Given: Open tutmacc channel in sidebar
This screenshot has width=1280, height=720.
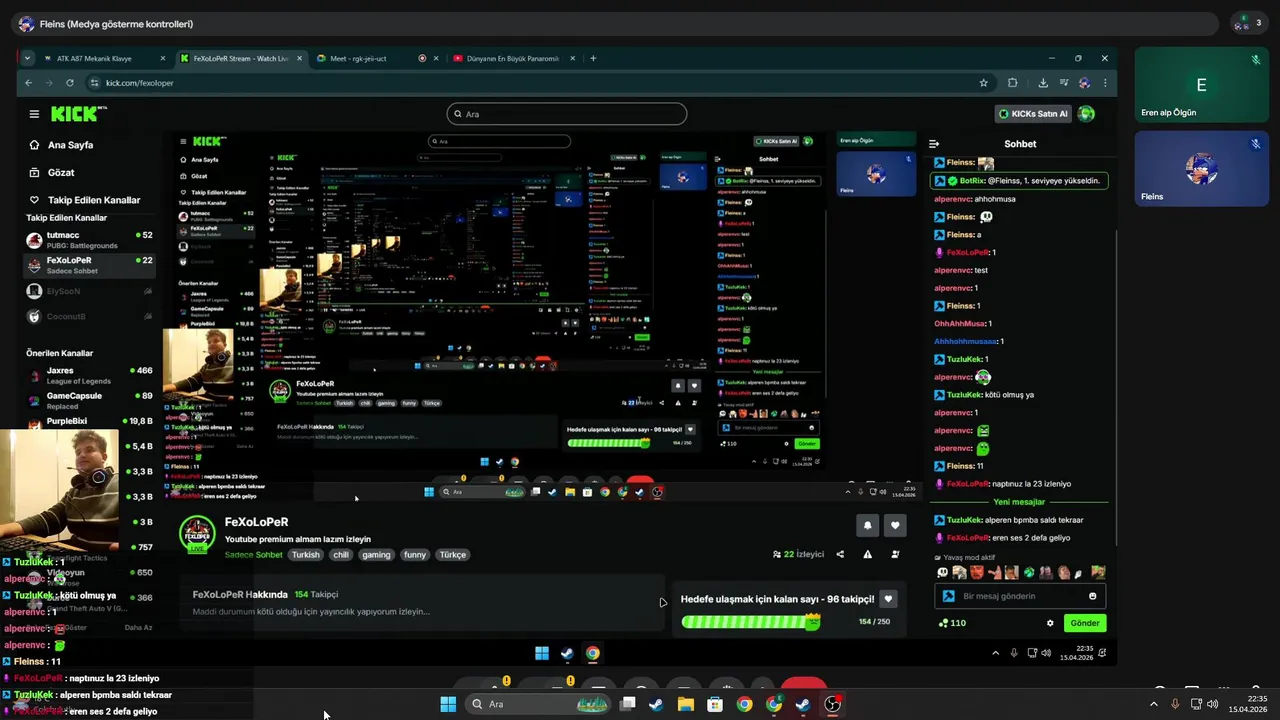Looking at the screenshot, I should [x=90, y=240].
